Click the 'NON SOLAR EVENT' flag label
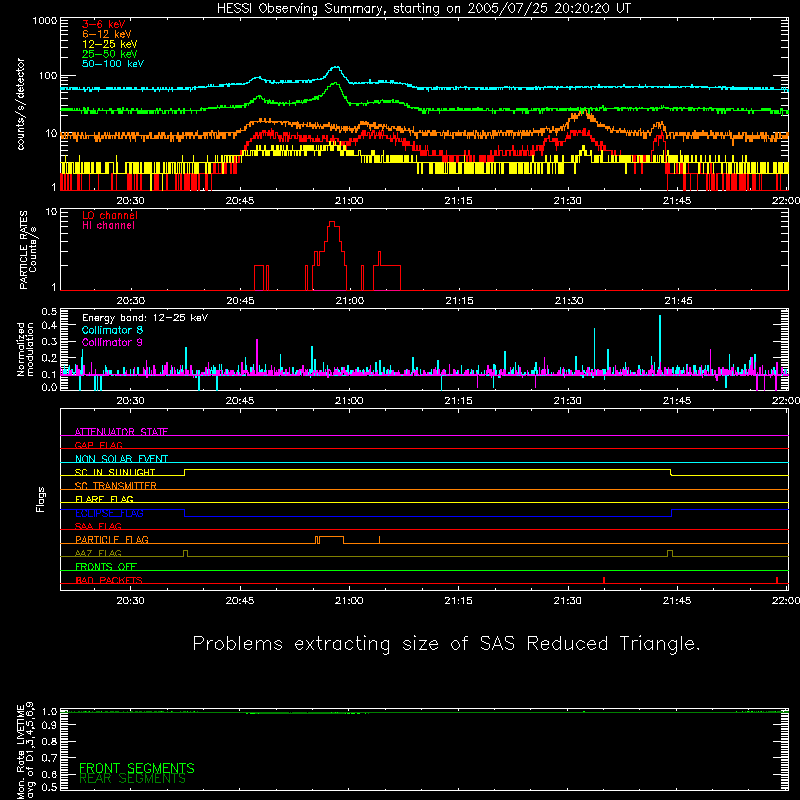The height and width of the screenshot is (800, 800). coord(121,459)
